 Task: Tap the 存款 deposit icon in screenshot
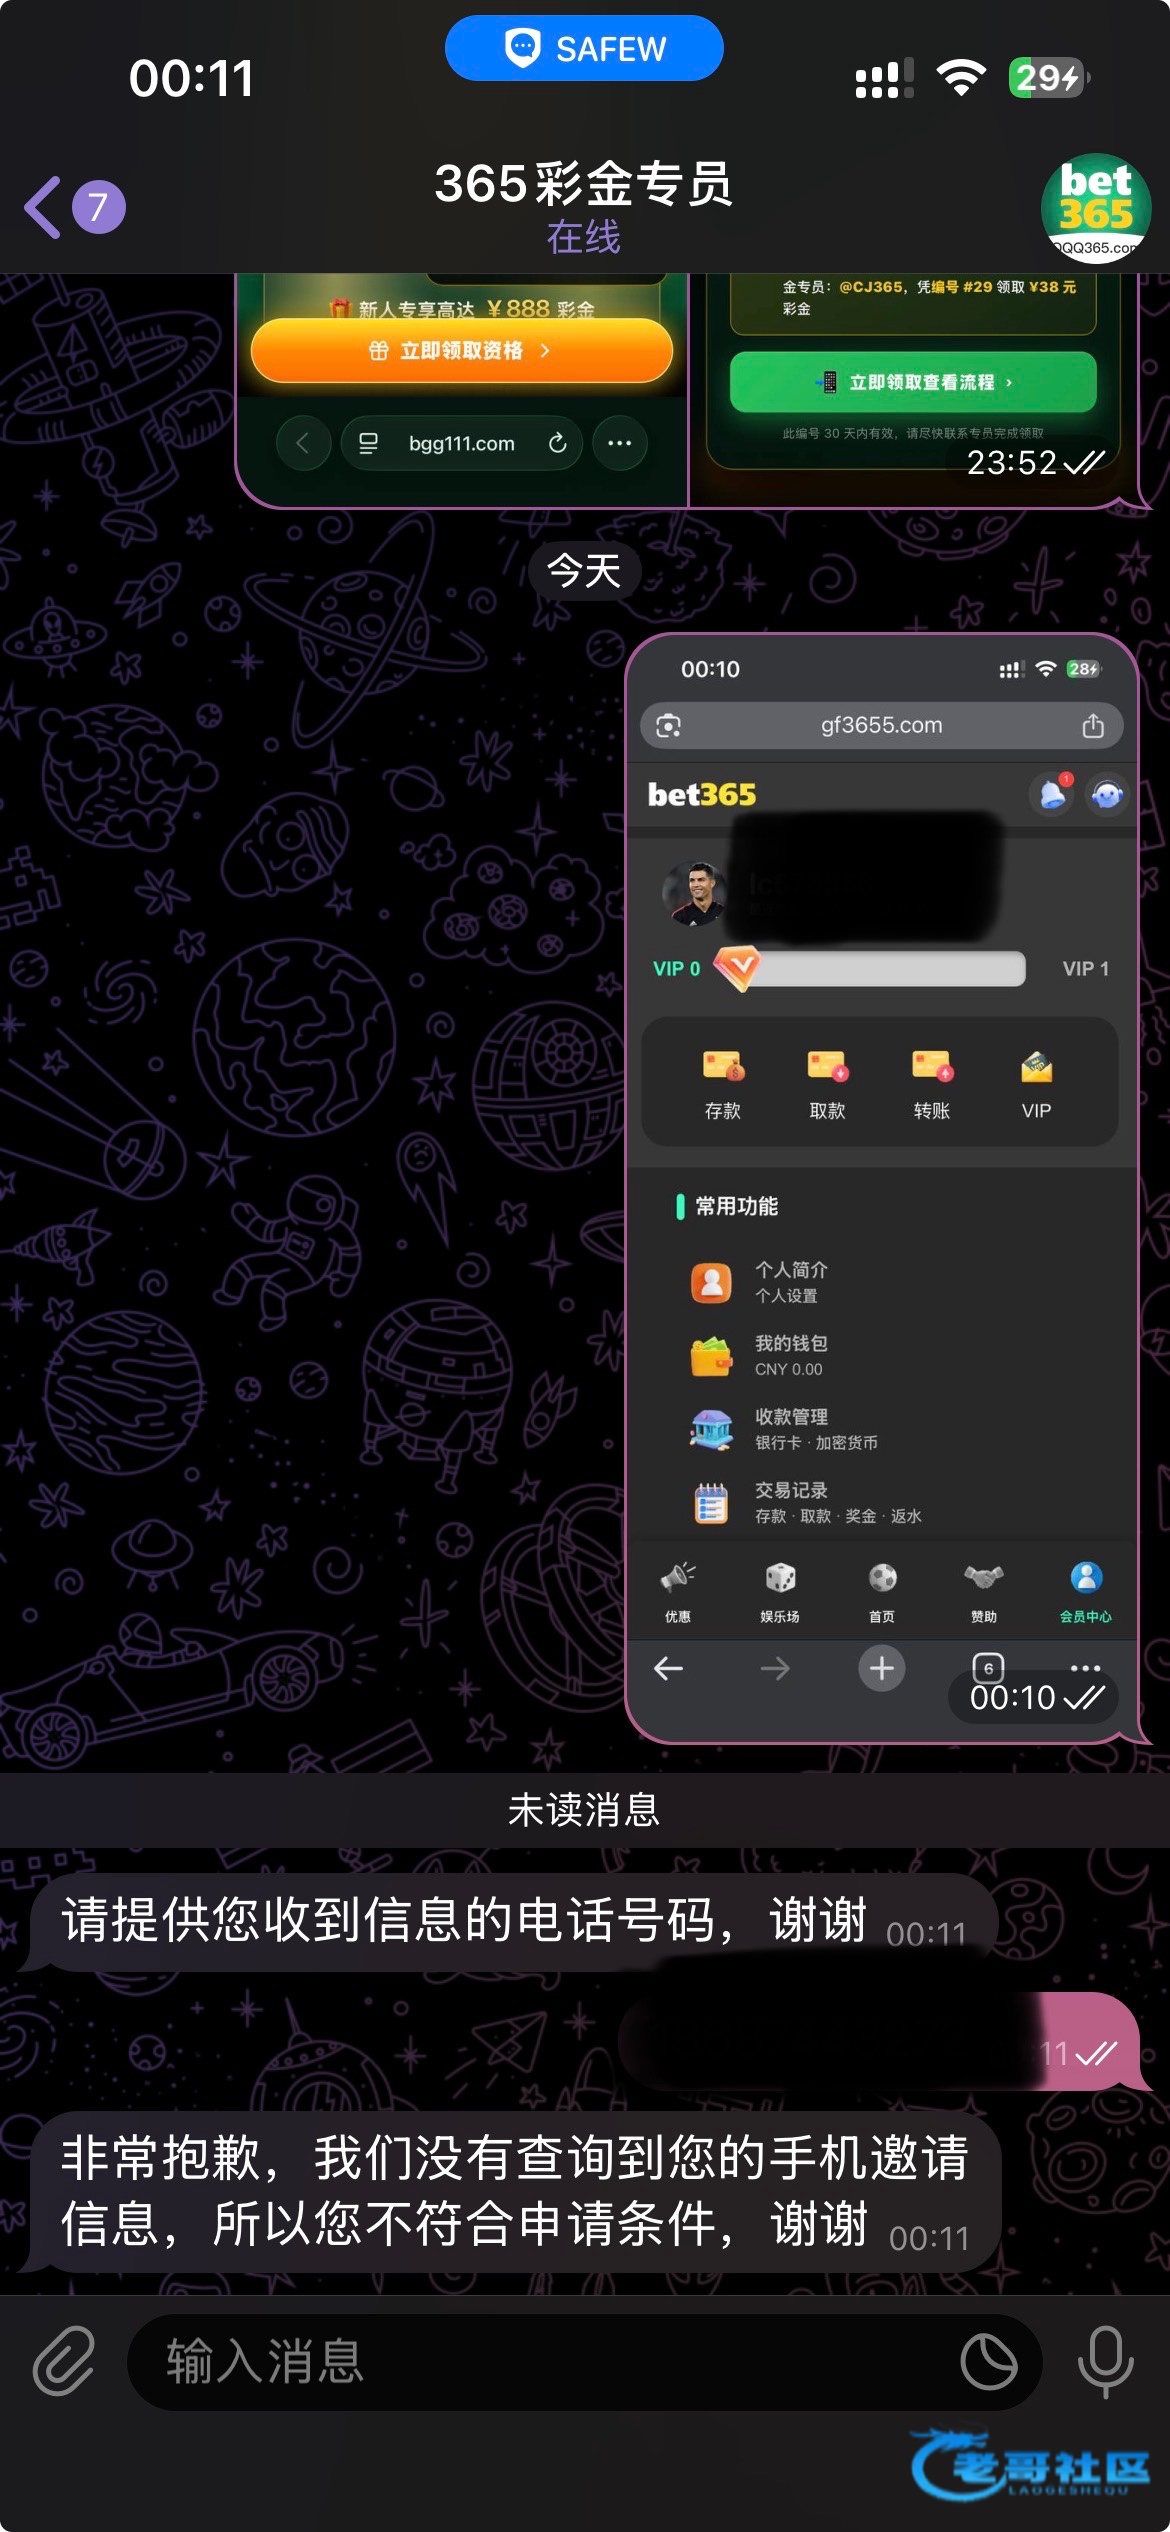pyautogui.click(x=722, y=1083)
